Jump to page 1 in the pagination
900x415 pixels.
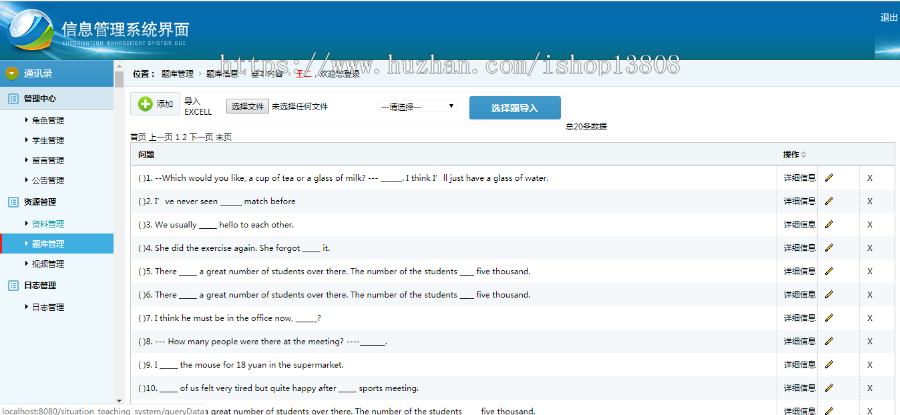coord(177,137)
